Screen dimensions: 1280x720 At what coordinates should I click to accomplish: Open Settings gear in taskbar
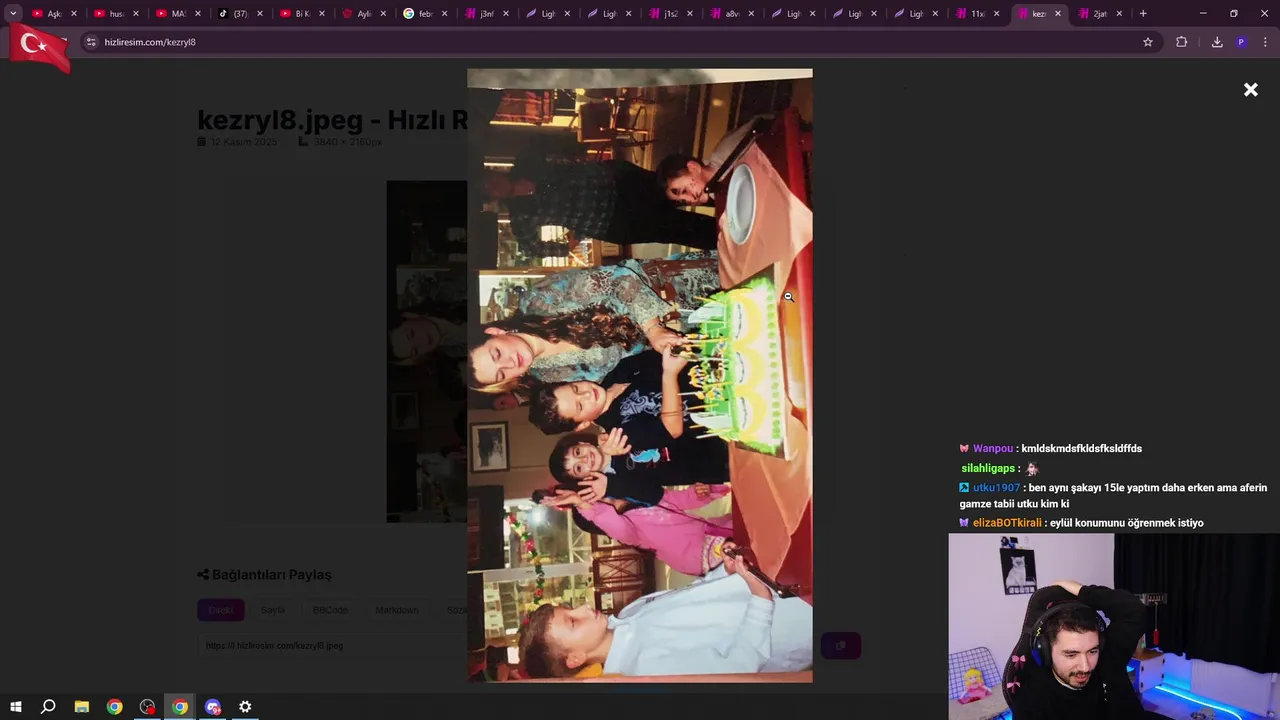(x=245, y=707)
